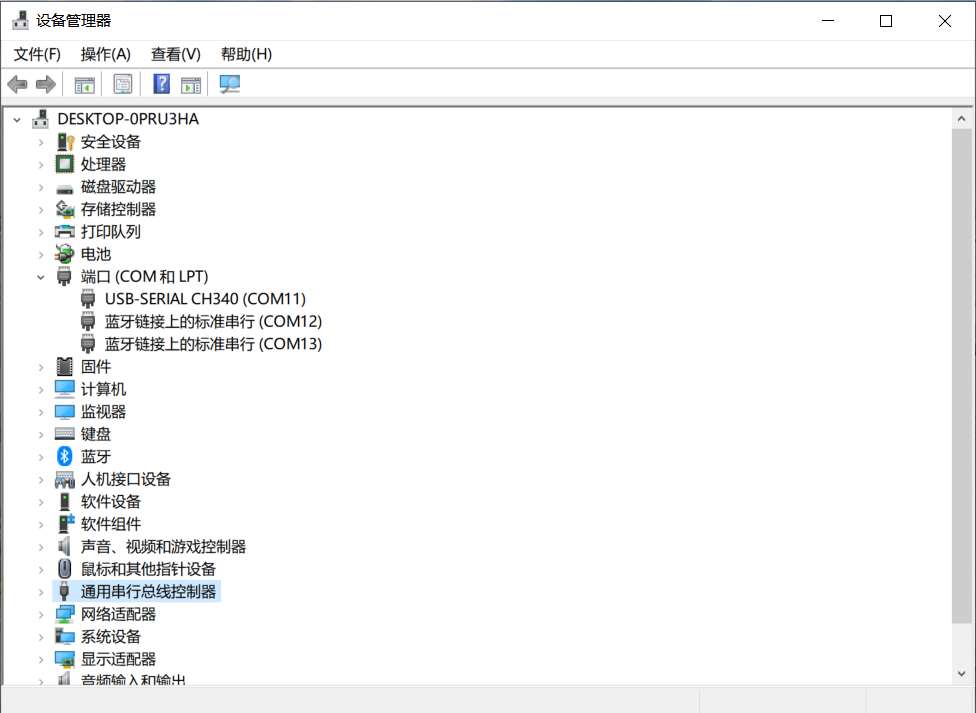Open the 查看(V) menu

[x=175, y=54]
